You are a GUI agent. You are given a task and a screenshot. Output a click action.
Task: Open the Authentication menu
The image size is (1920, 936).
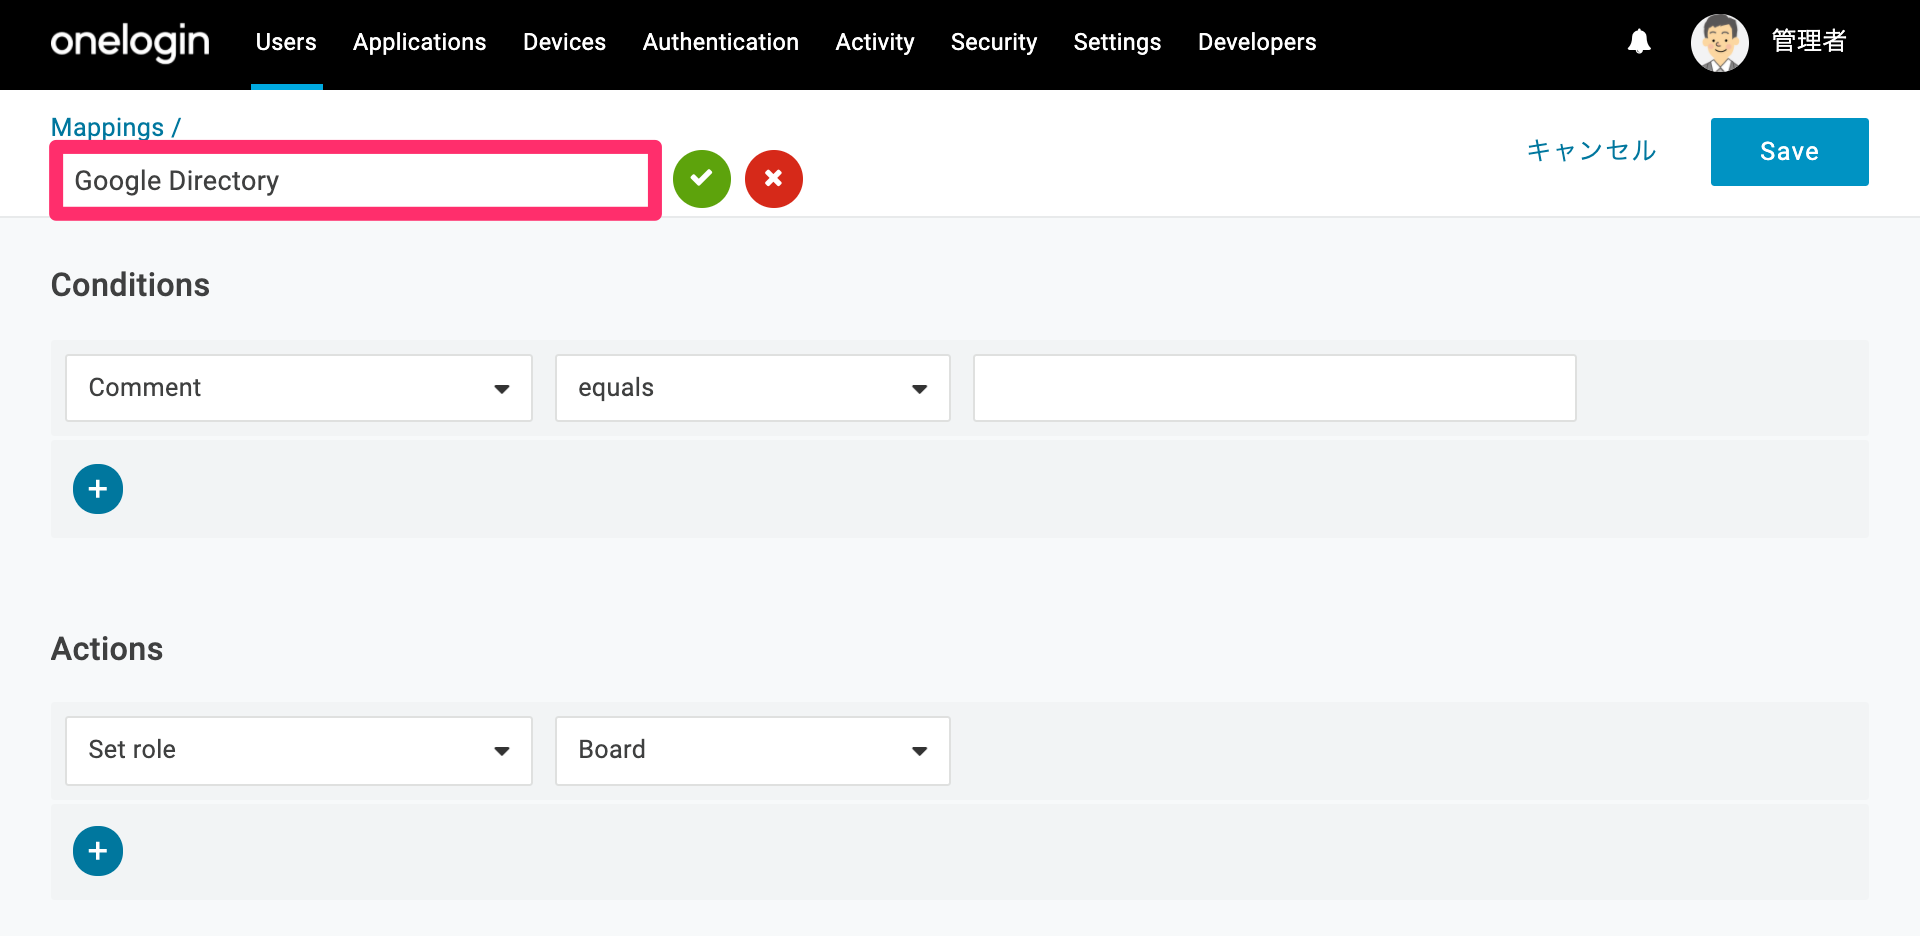(x=721, y=42)
